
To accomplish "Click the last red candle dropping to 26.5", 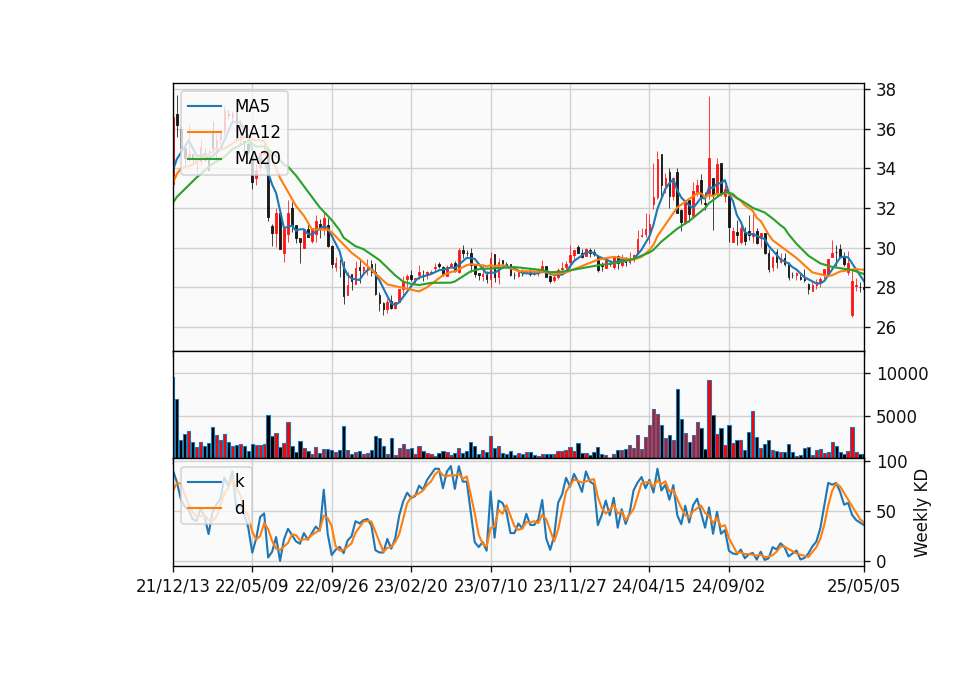I will 852,299.
